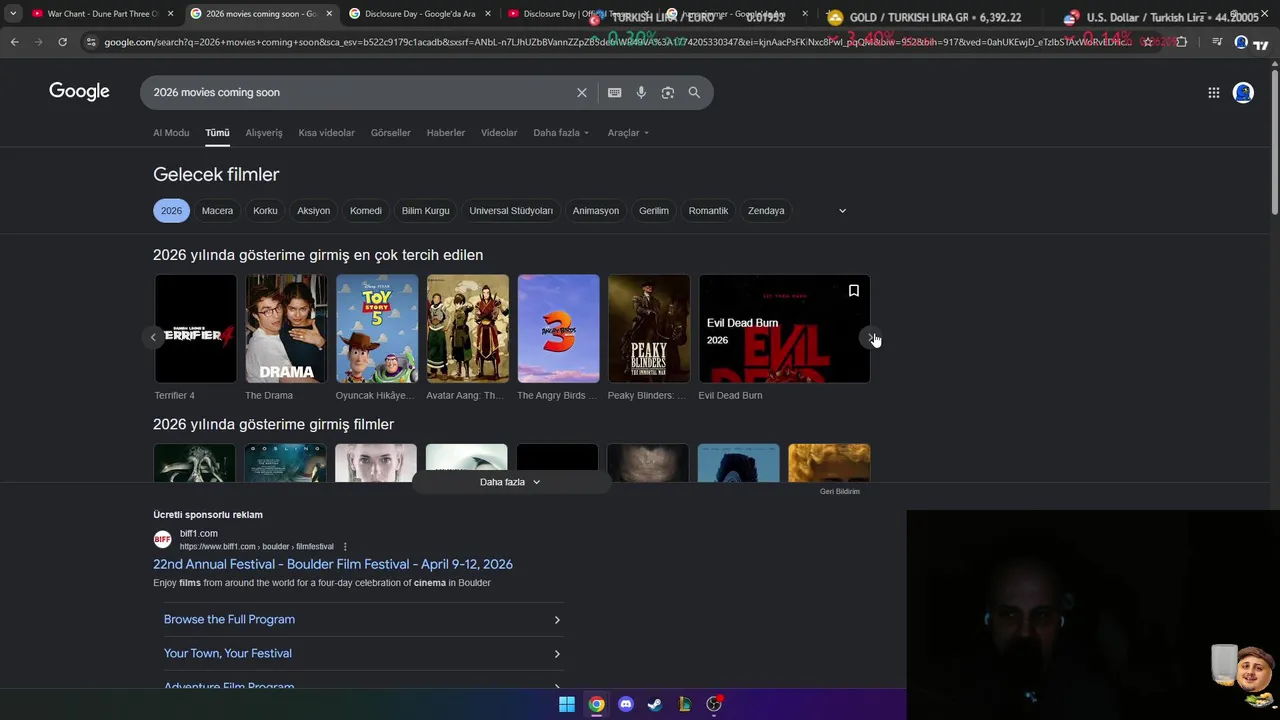Select the Gerilim filter chip
The image size is (1280, 720).
click(654, 211)
